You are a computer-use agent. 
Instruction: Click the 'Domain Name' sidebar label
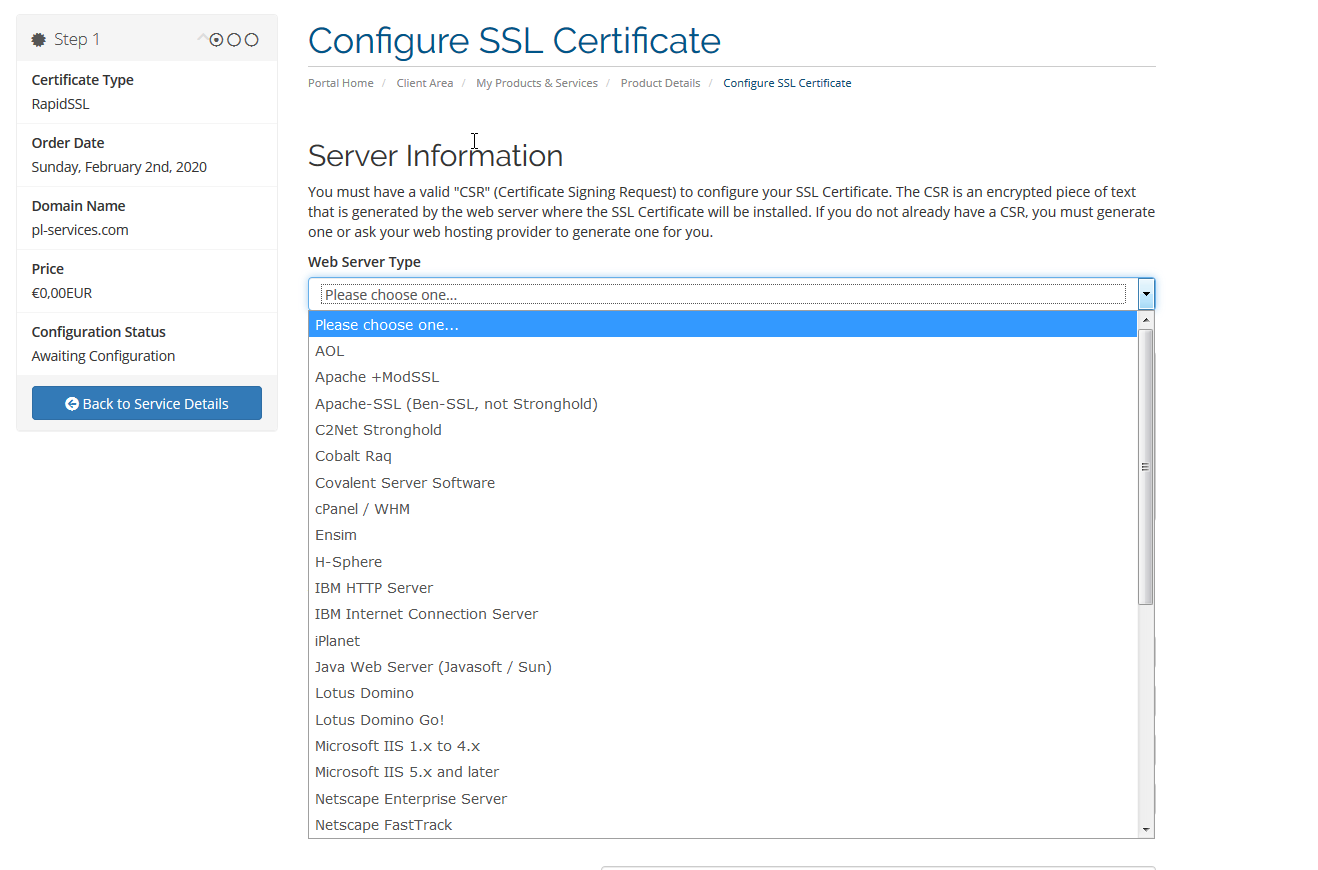(x=79, y=206)
